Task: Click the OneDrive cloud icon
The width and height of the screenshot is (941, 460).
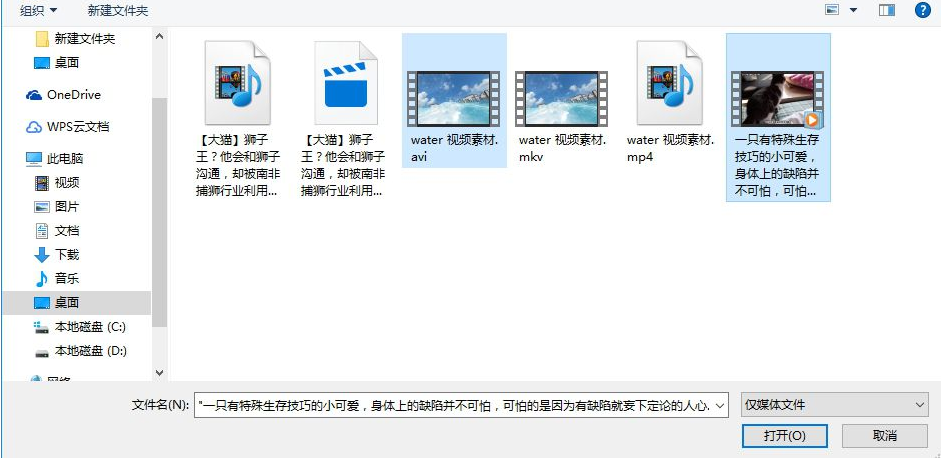Action: (x=34, y=95)
